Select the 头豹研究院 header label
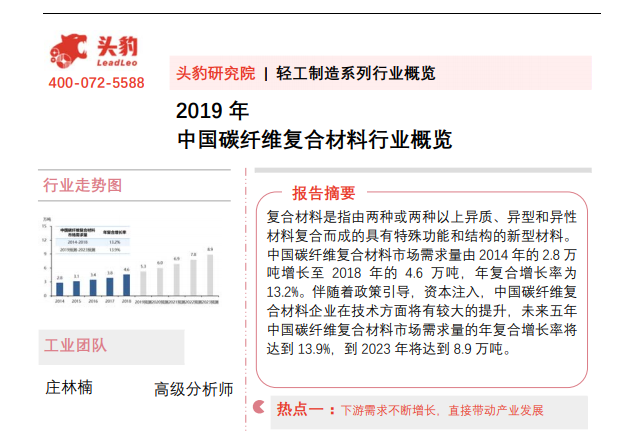 click(214, 74)
